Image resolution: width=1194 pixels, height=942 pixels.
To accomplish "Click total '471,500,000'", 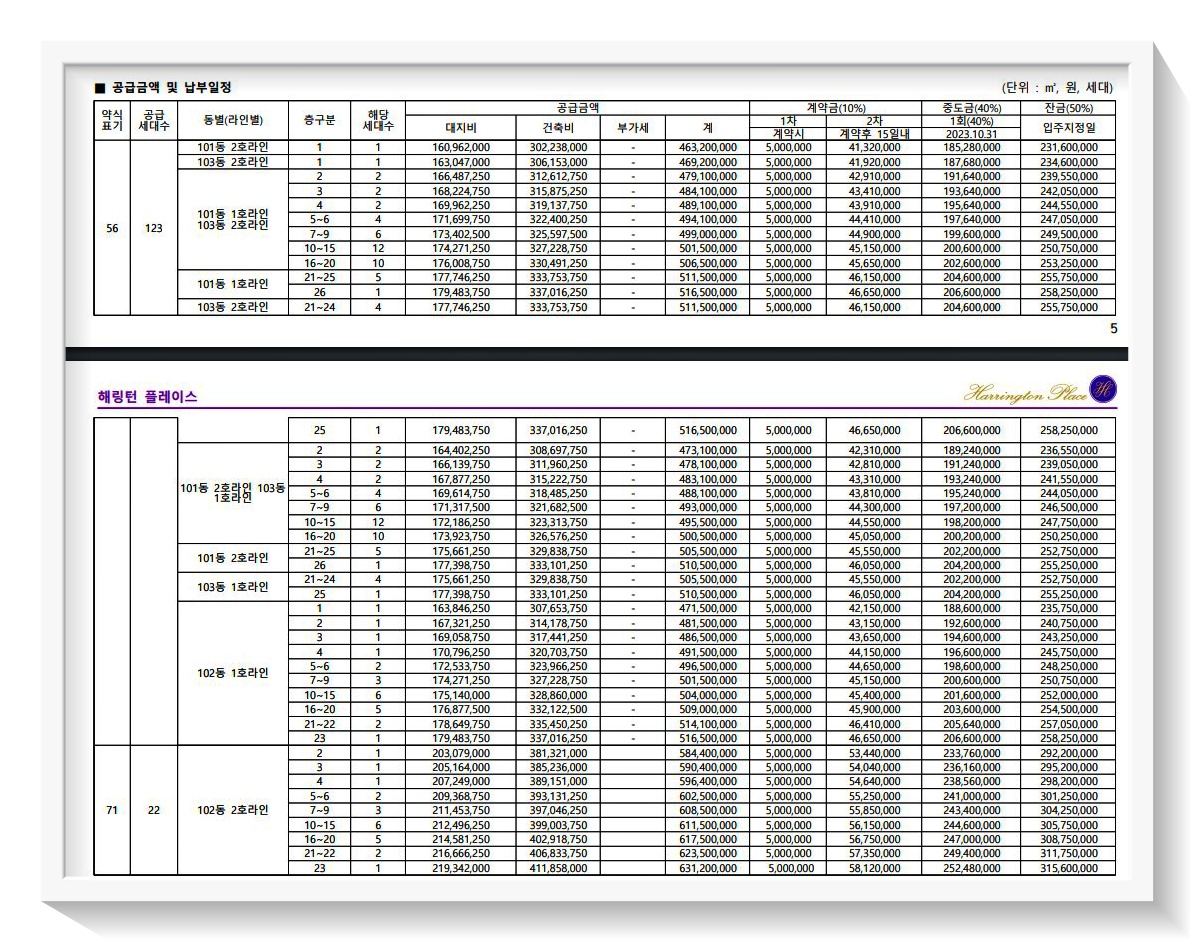I will pyautogui.click(x=707, y=608).
